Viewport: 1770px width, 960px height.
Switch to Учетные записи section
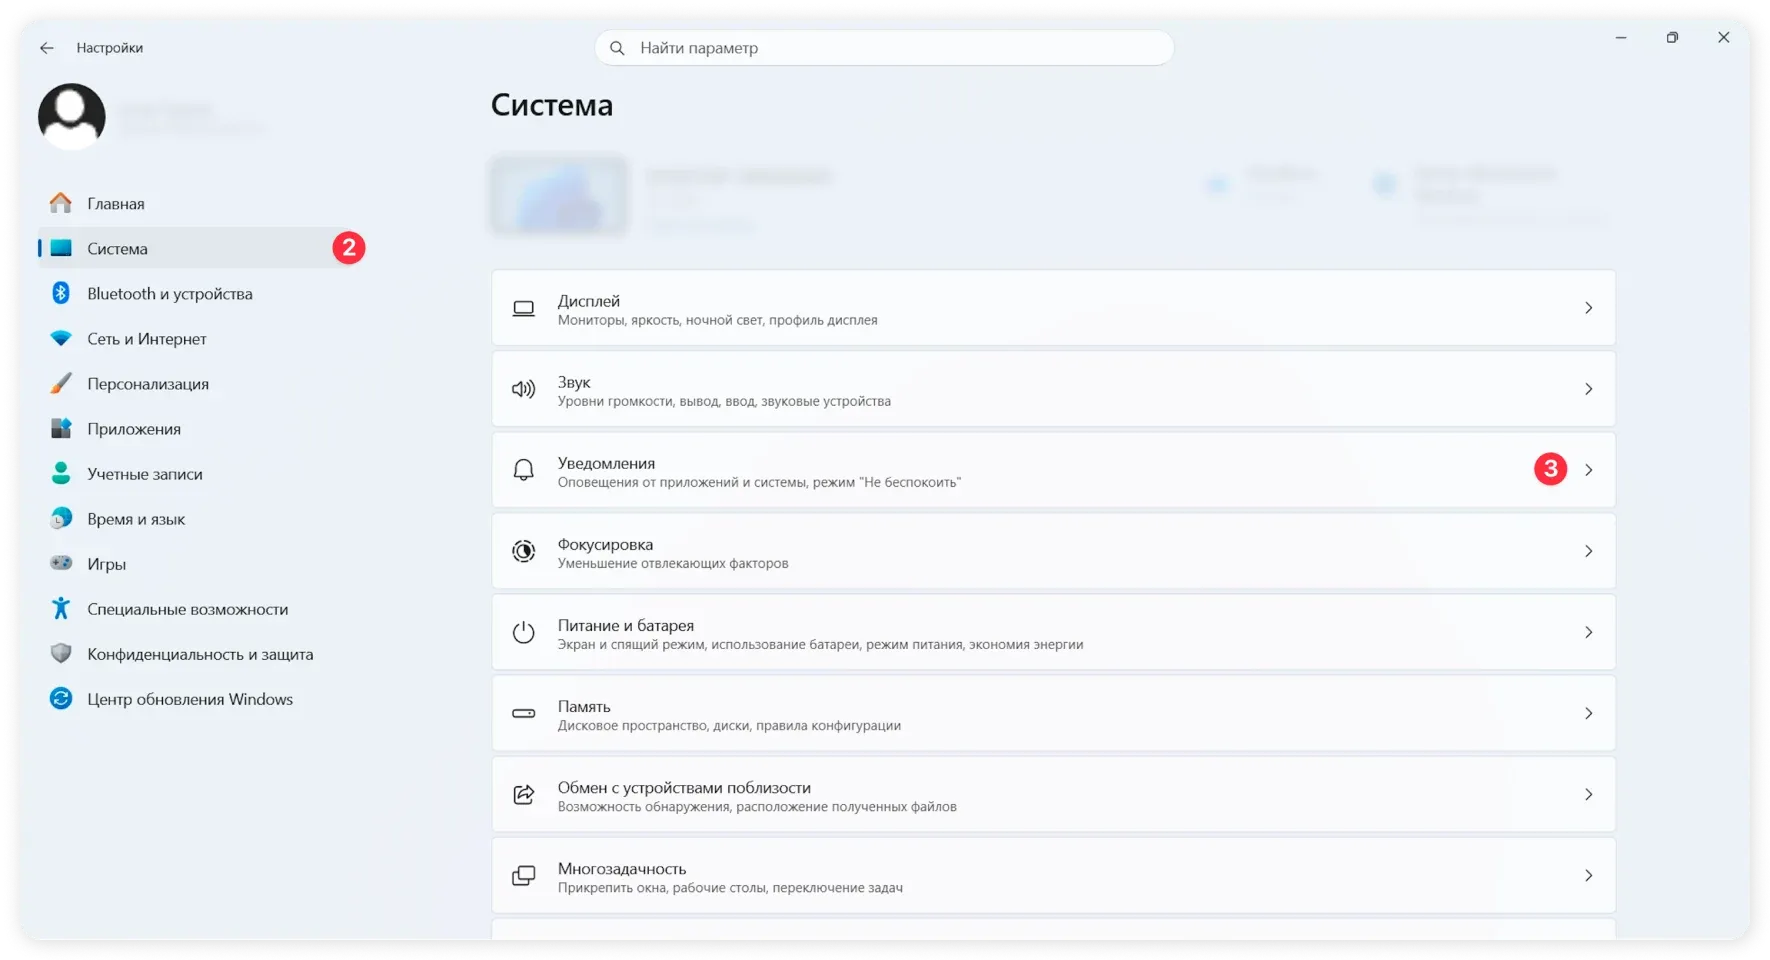[x=145, y=473]
